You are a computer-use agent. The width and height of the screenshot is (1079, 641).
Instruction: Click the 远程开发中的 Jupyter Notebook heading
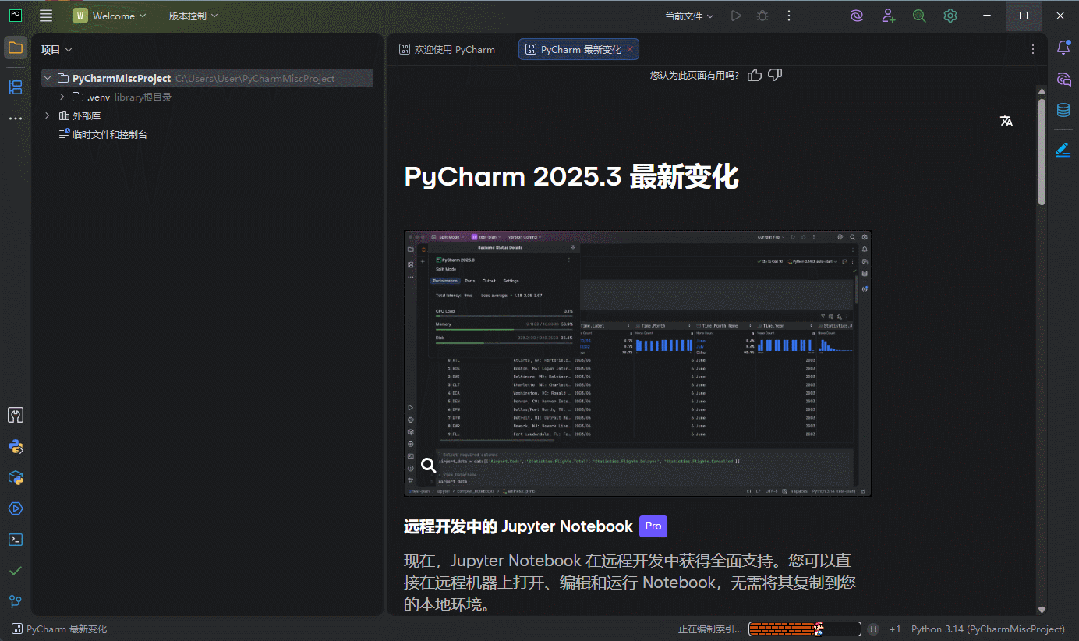(x=518, y=527)
